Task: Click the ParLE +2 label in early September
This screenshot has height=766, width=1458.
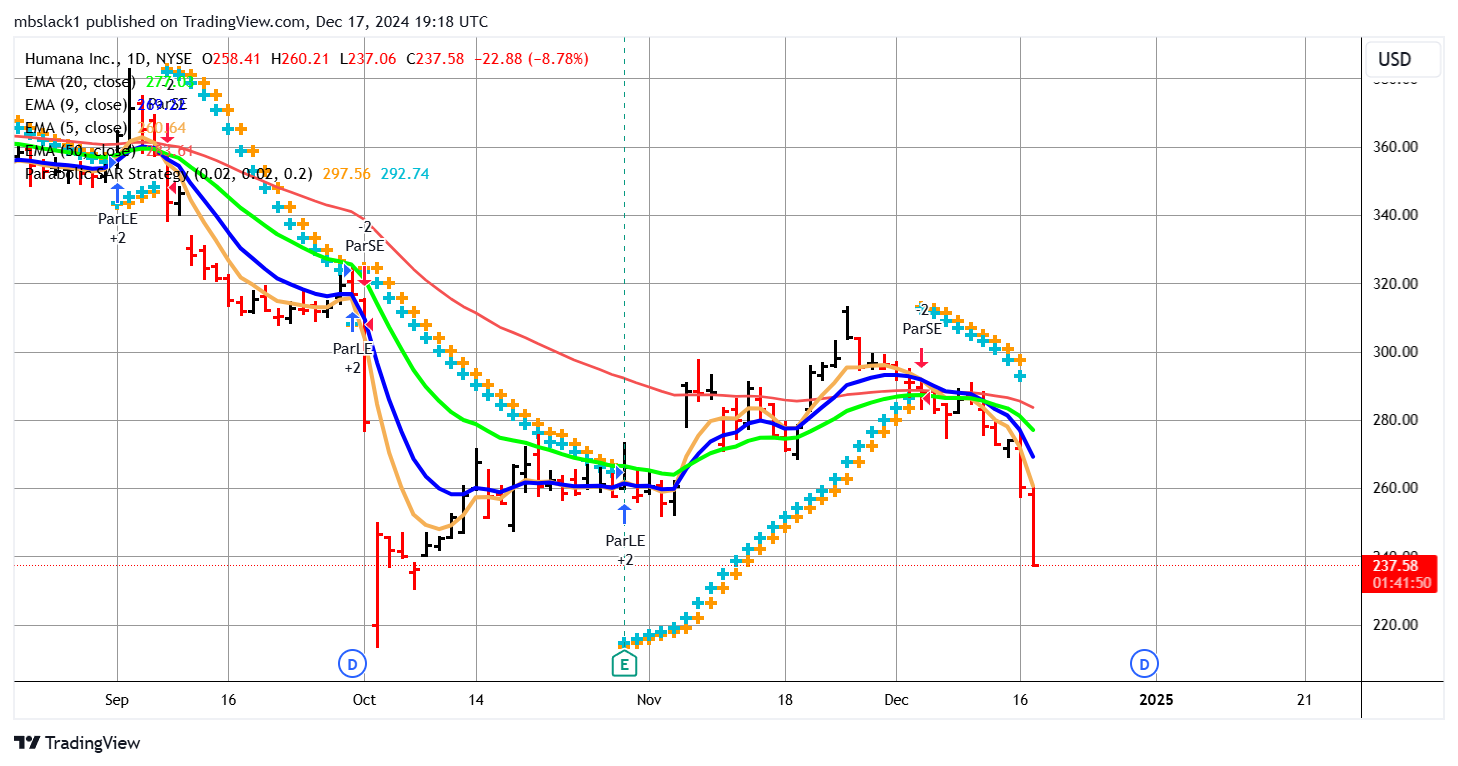Action: point(117,227)
